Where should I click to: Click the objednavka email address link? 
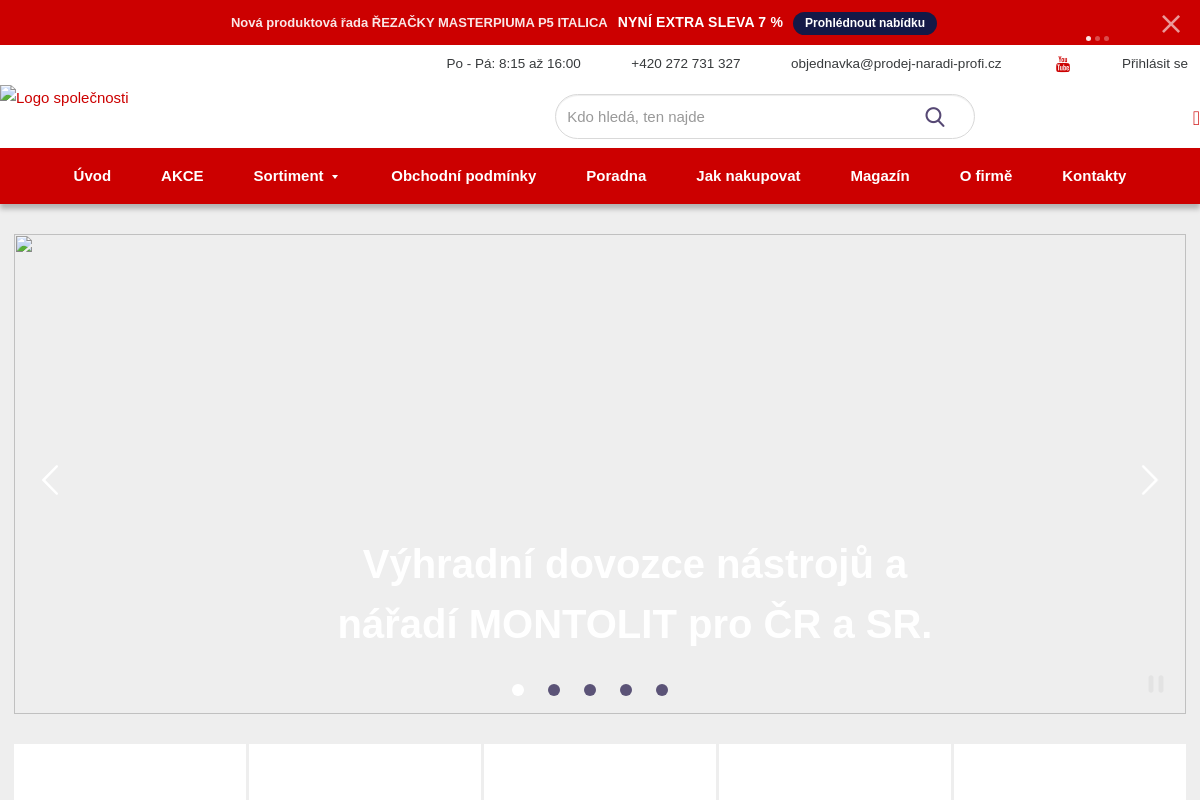[896, 64]
